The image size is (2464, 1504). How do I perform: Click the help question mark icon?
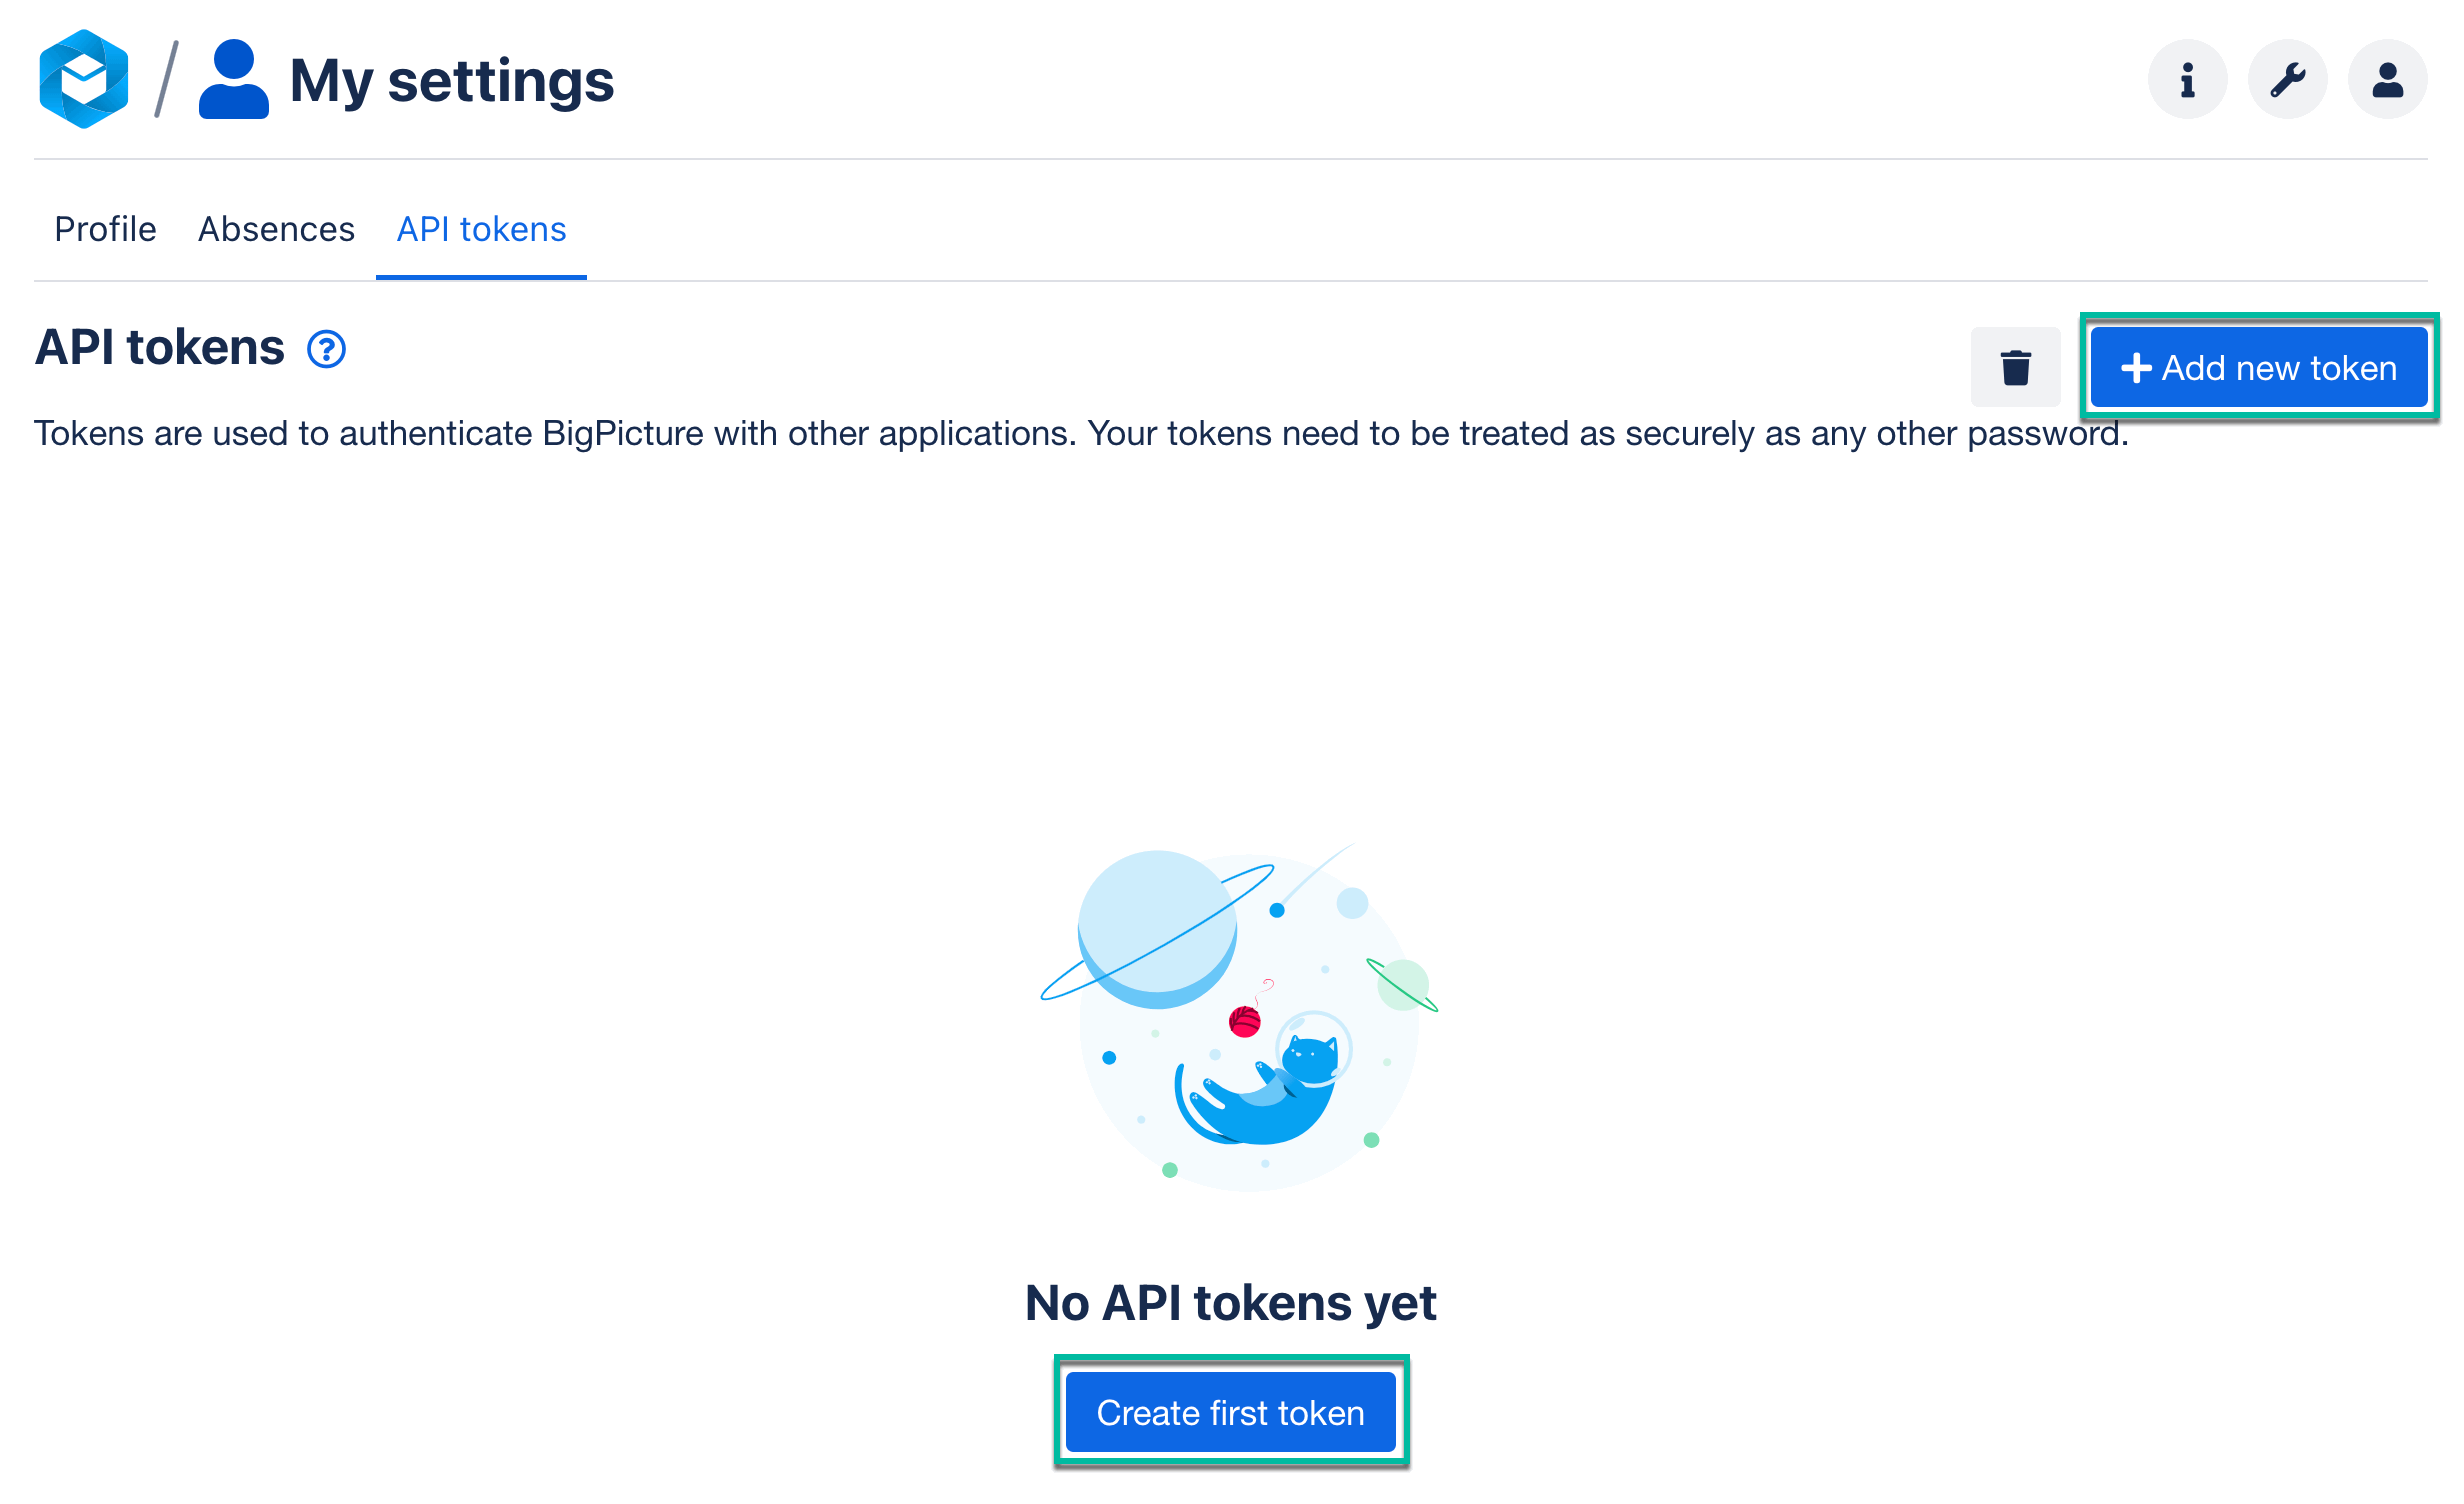[326, 349]
